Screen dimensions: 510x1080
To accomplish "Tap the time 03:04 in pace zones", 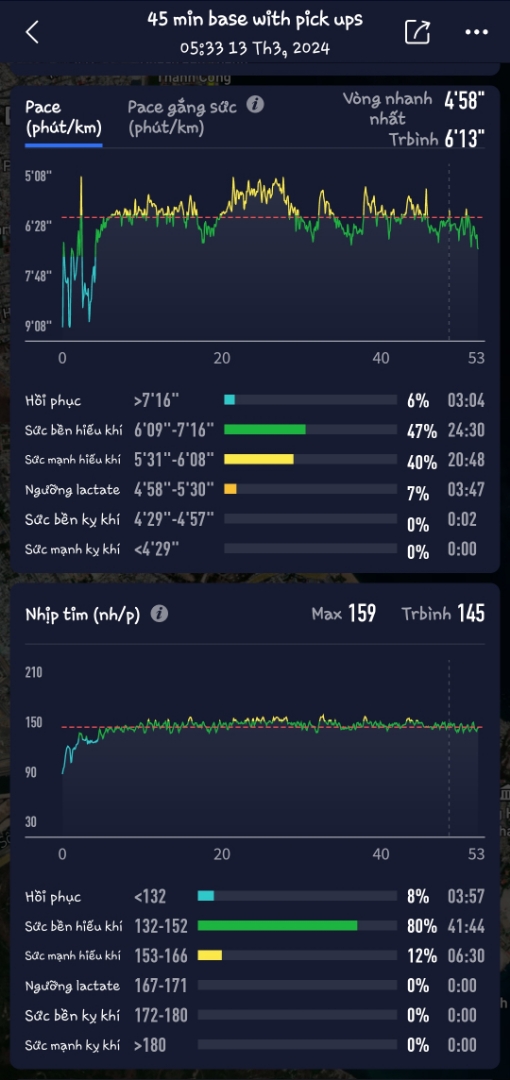I will [x=465, y=401].
